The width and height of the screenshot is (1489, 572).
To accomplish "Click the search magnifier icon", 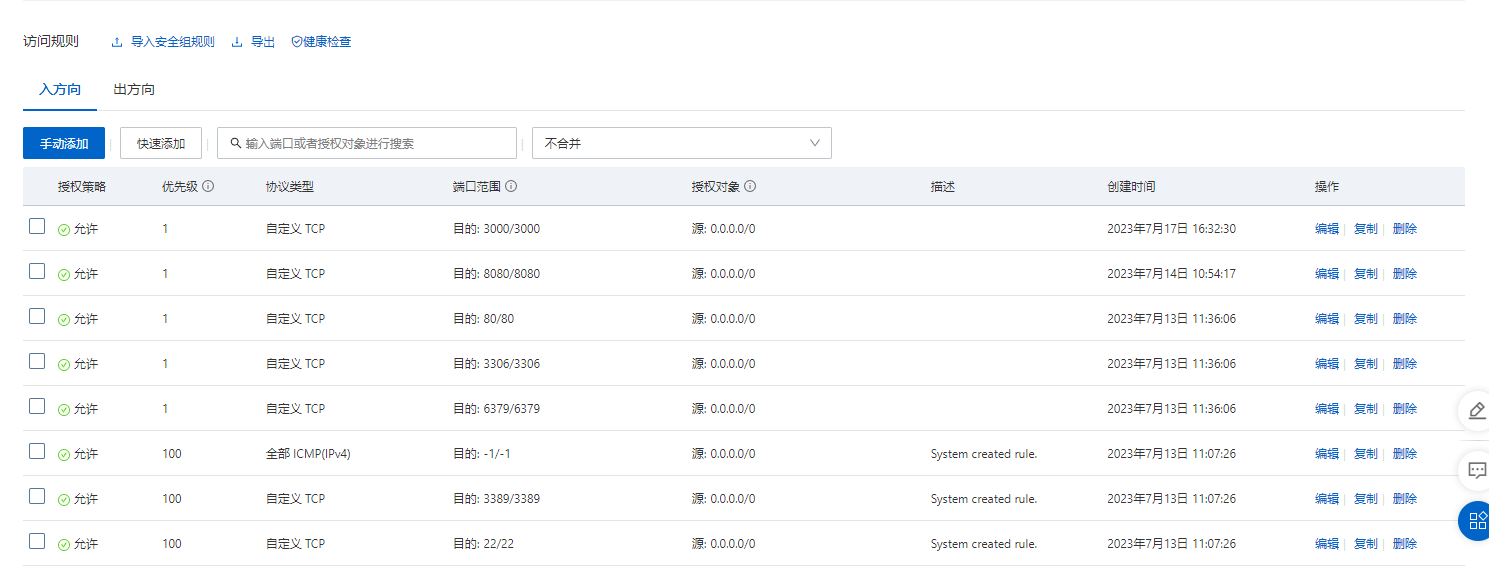I will [x=236, y=143].
